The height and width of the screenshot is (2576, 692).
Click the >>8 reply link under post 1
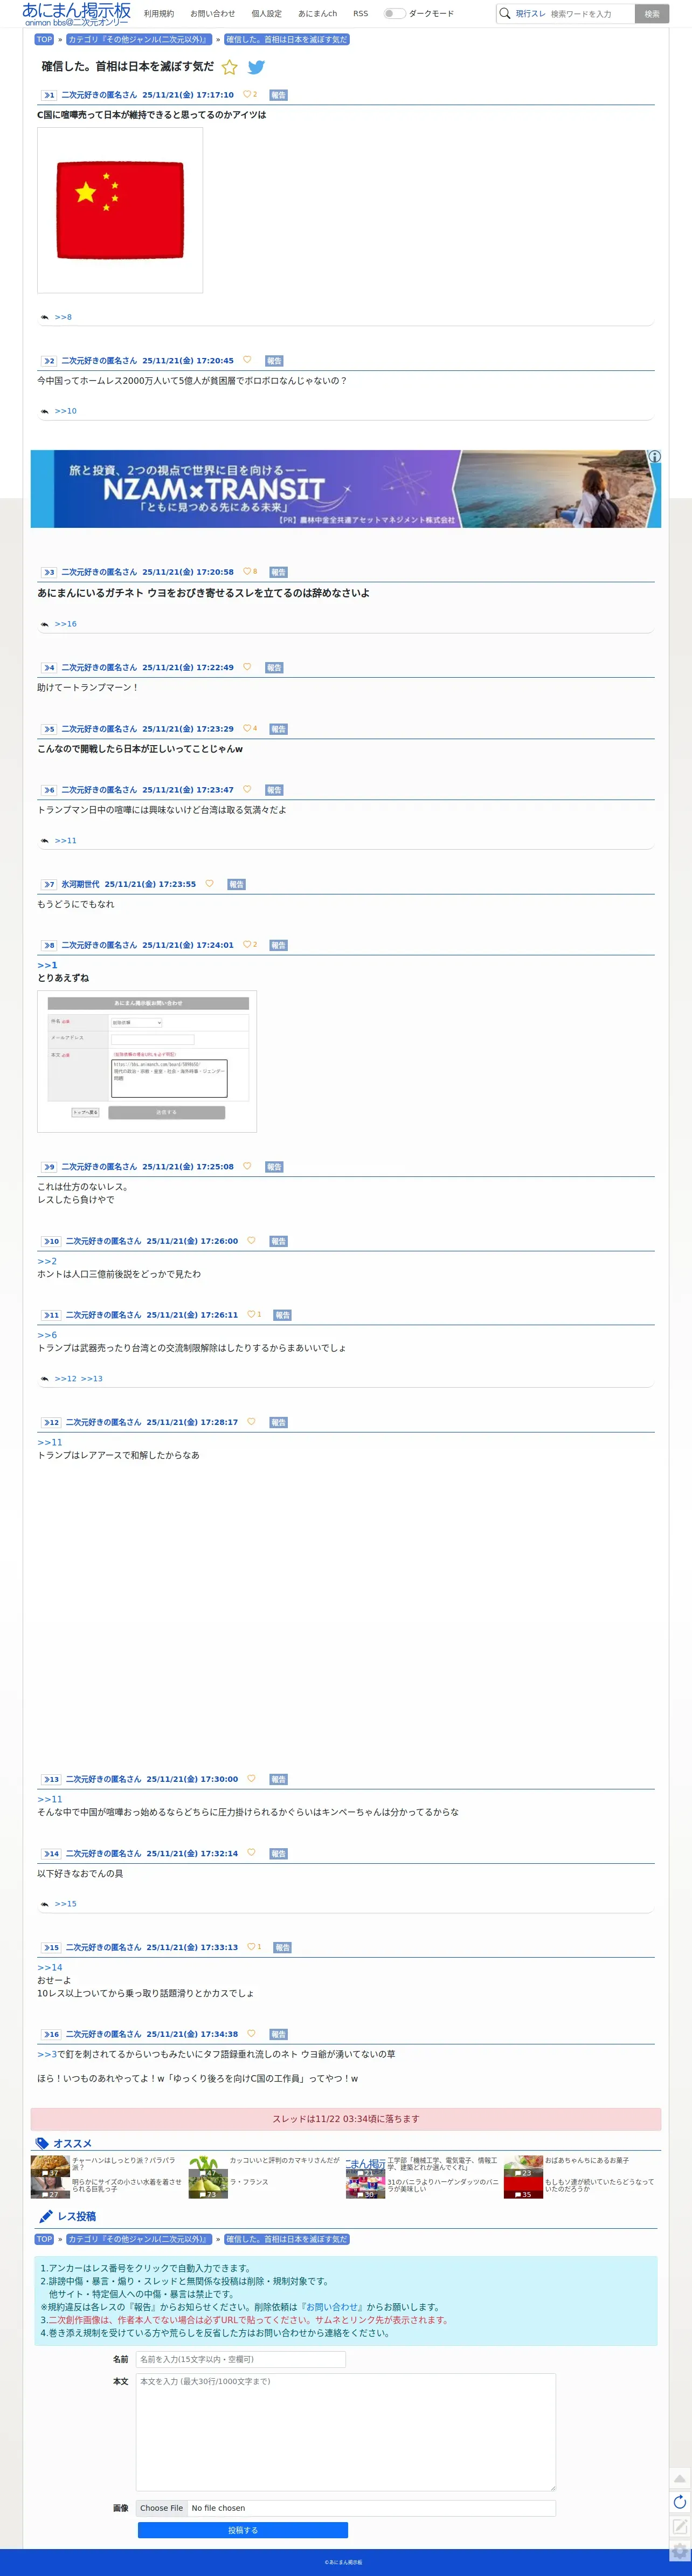click(63, 317)
